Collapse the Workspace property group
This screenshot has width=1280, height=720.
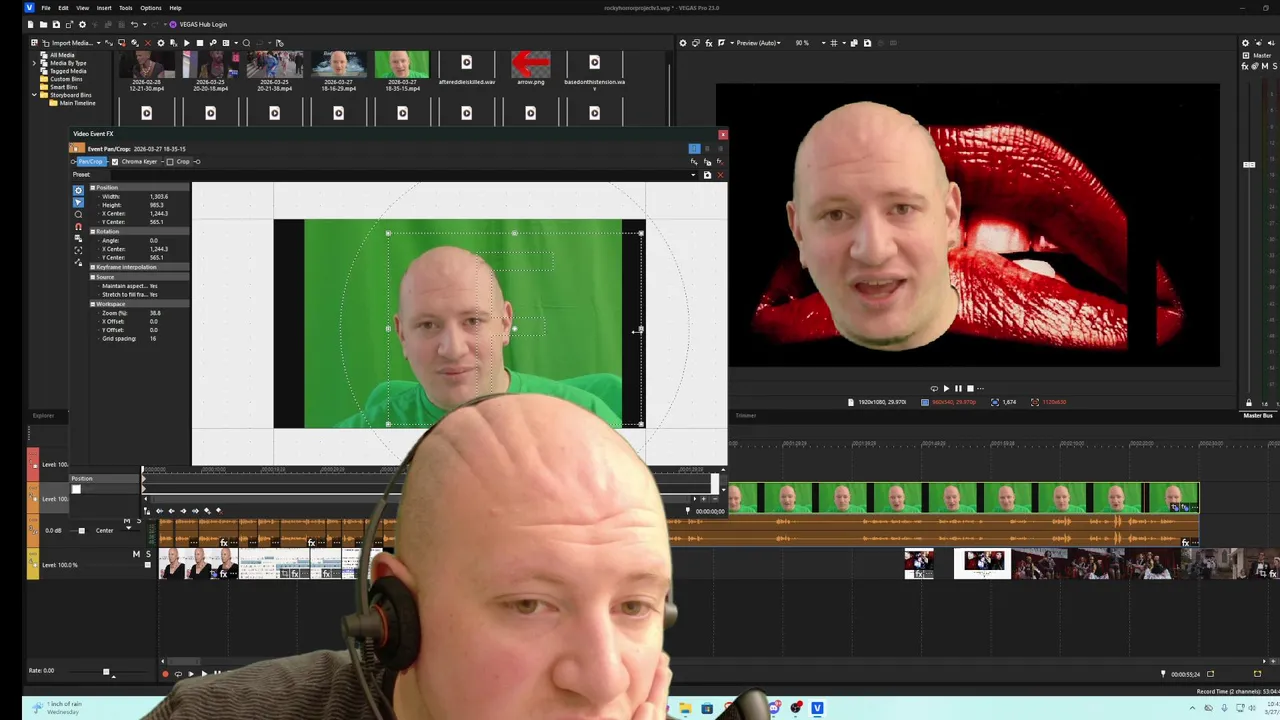coord(93,304)
